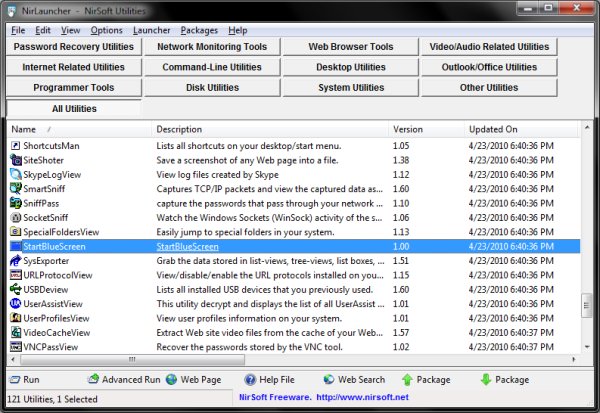Click the horizontal scrollbar right arrow
This screenshot has height=413, width=600.
(x=574, y=359)
